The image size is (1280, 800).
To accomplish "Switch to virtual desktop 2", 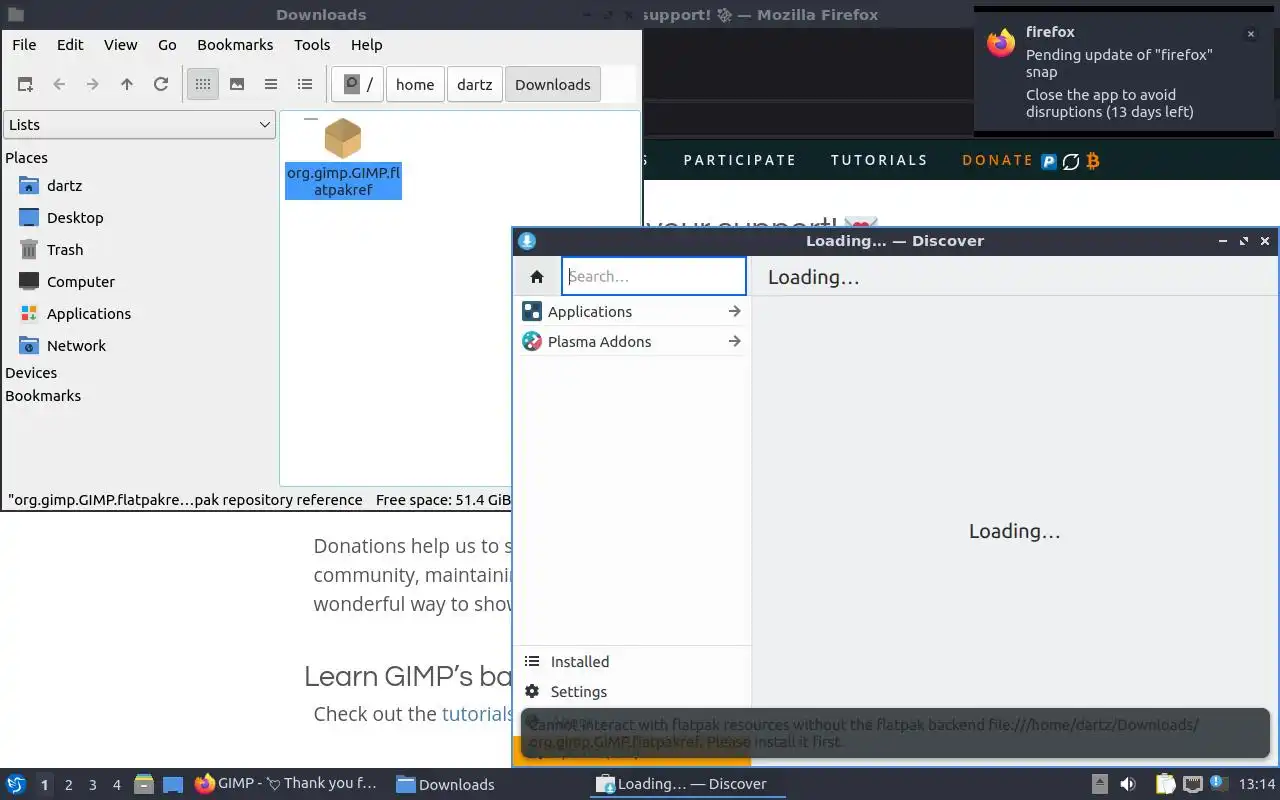I will coord(69,785).
